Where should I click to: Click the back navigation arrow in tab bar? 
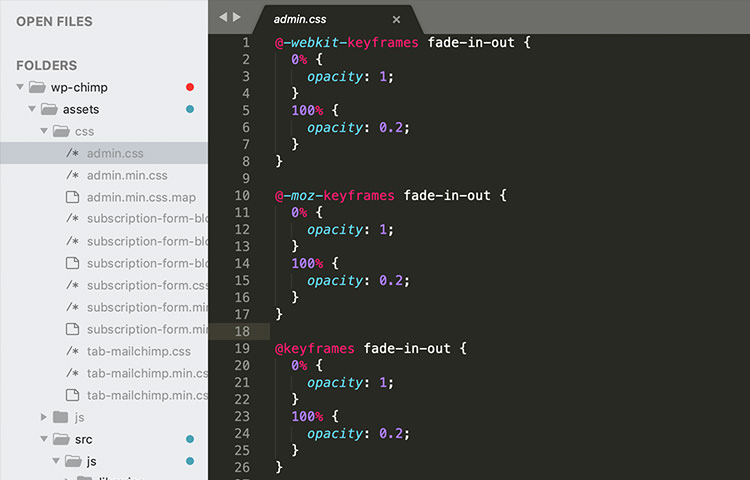click(x=223, y=17)
